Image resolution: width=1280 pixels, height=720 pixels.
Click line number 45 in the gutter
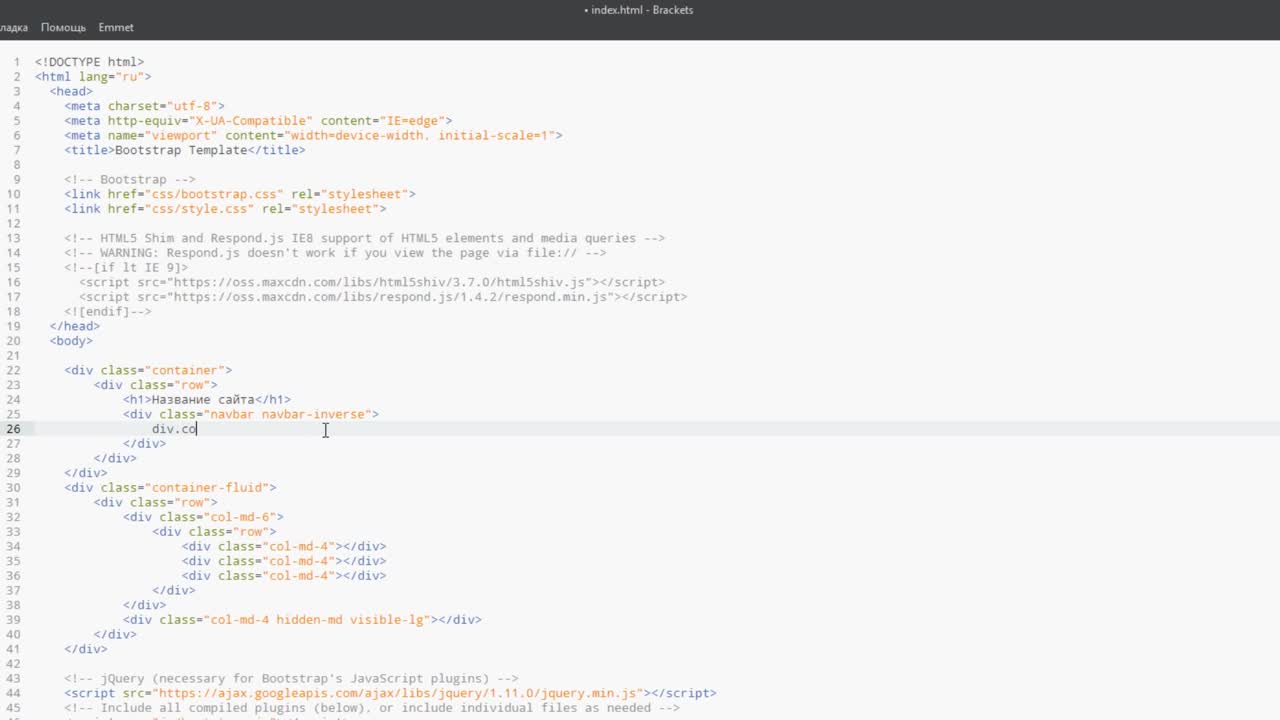13,708
